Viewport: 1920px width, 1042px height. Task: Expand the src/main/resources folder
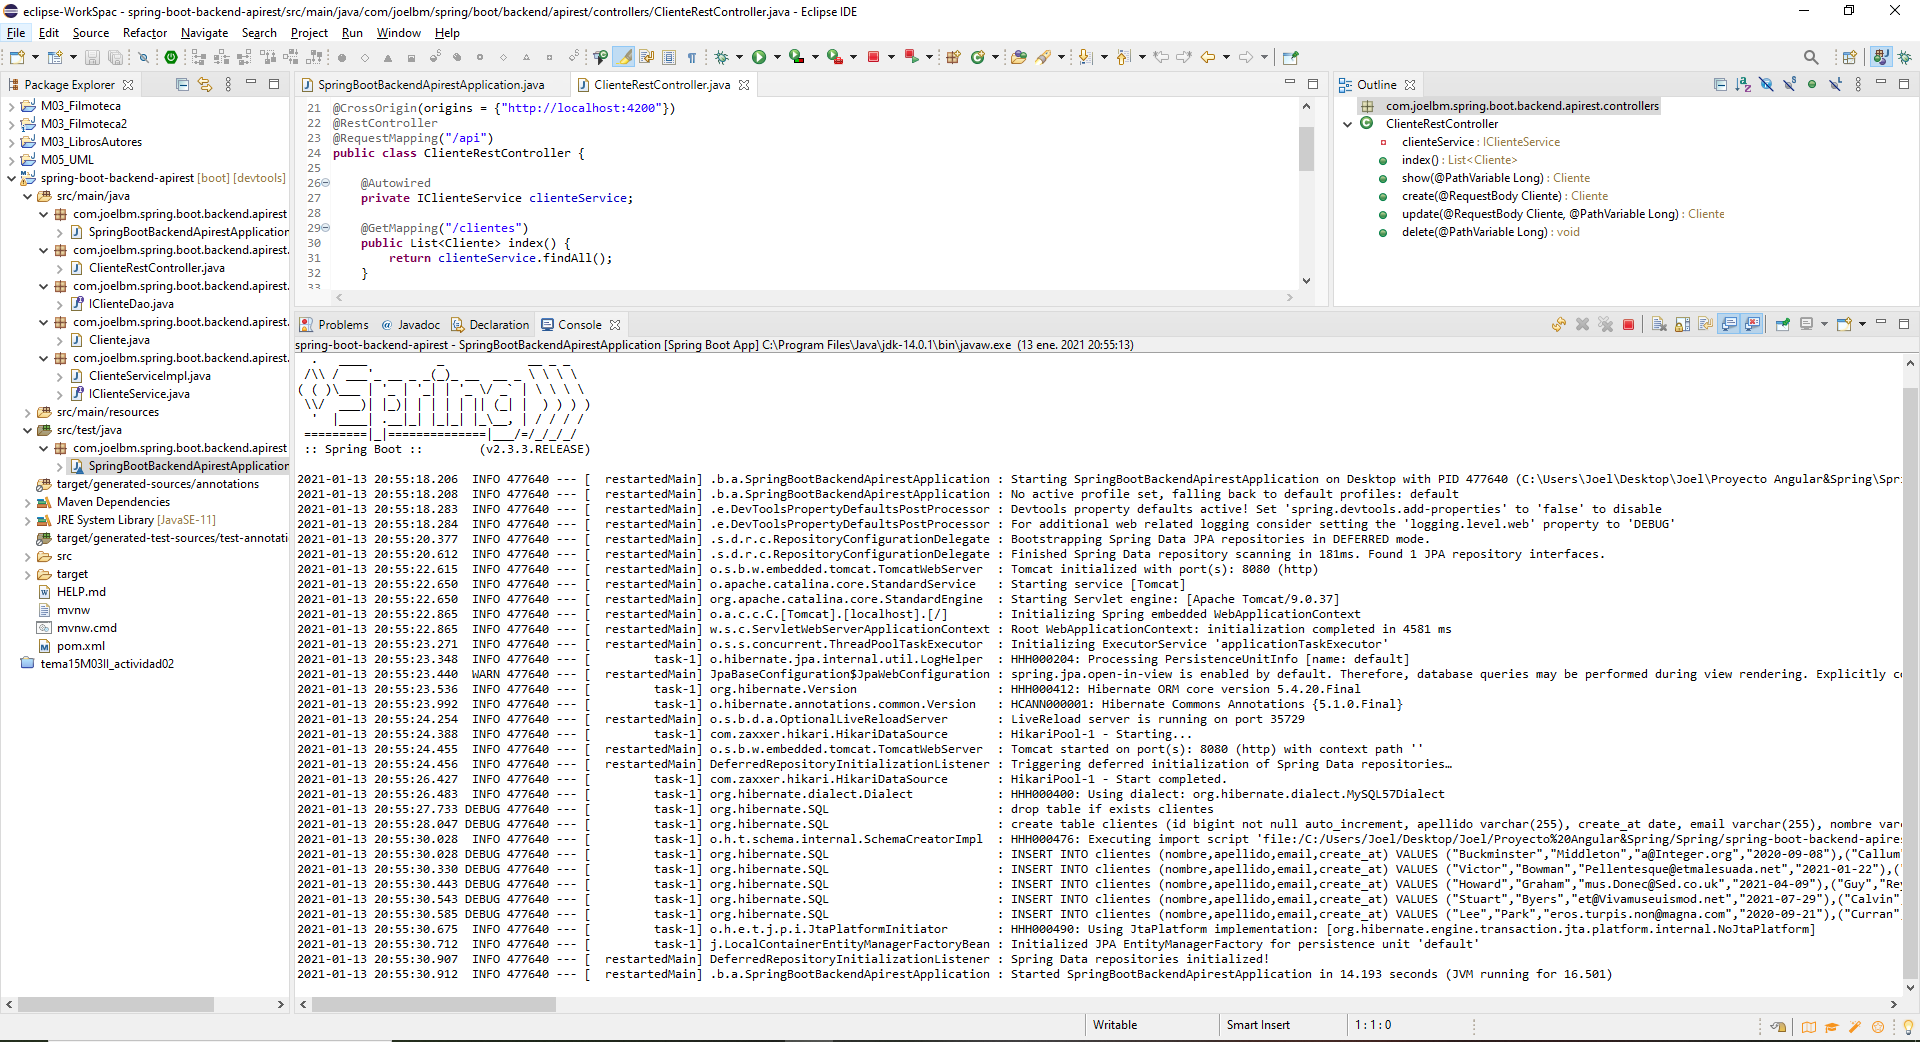click(x=27, y=412)
